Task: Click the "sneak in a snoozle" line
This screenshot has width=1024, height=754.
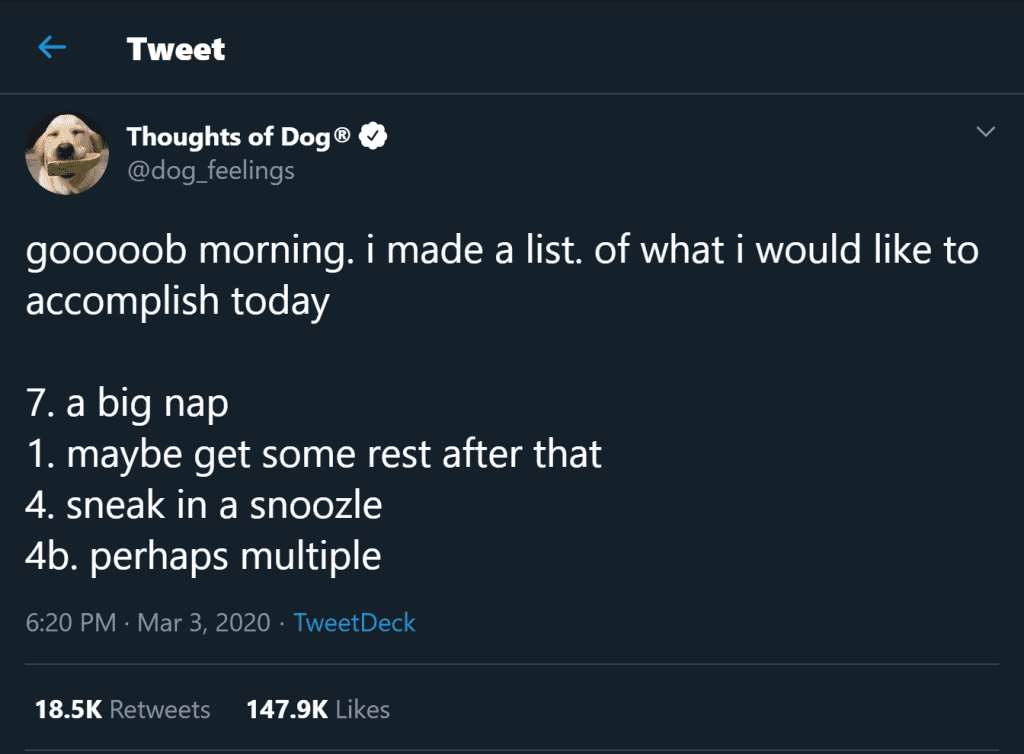Action: (x=203, y=505)
